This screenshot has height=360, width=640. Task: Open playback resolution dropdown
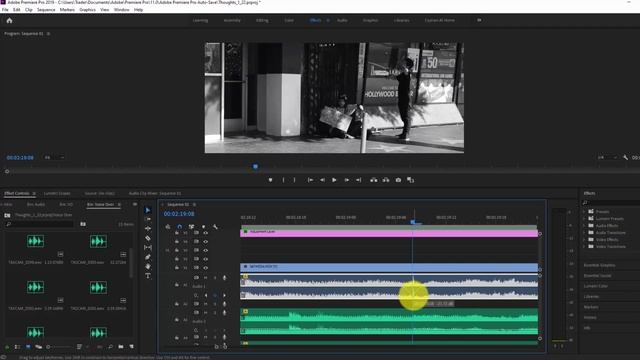607,158
